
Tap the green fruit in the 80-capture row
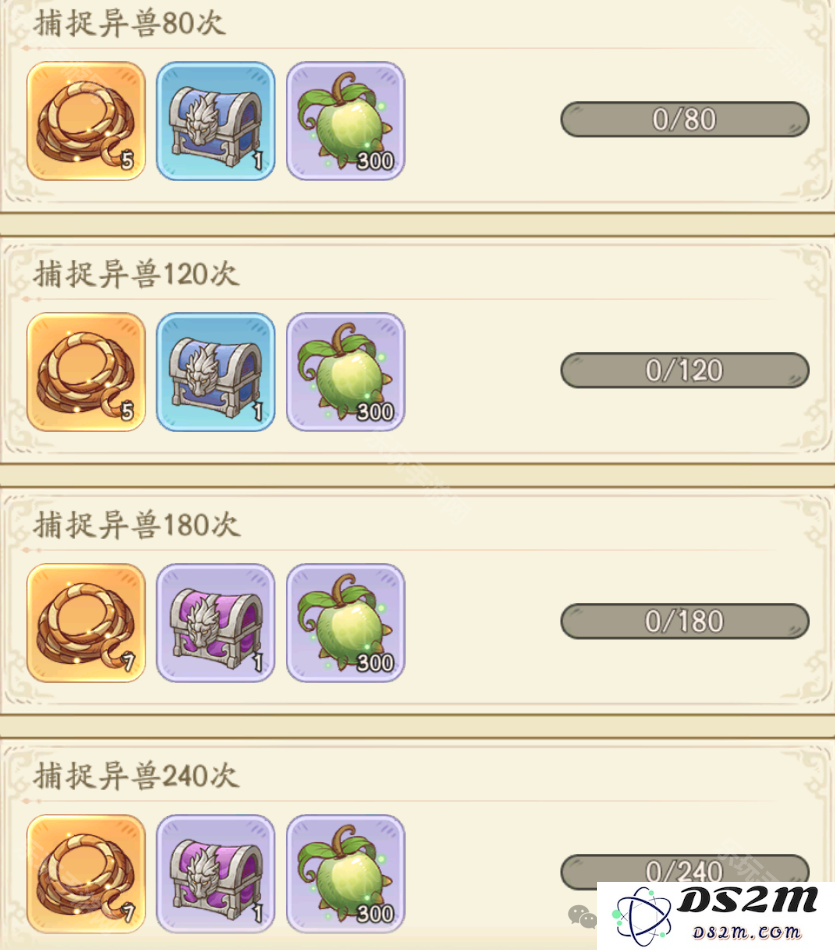coord(345,121)
